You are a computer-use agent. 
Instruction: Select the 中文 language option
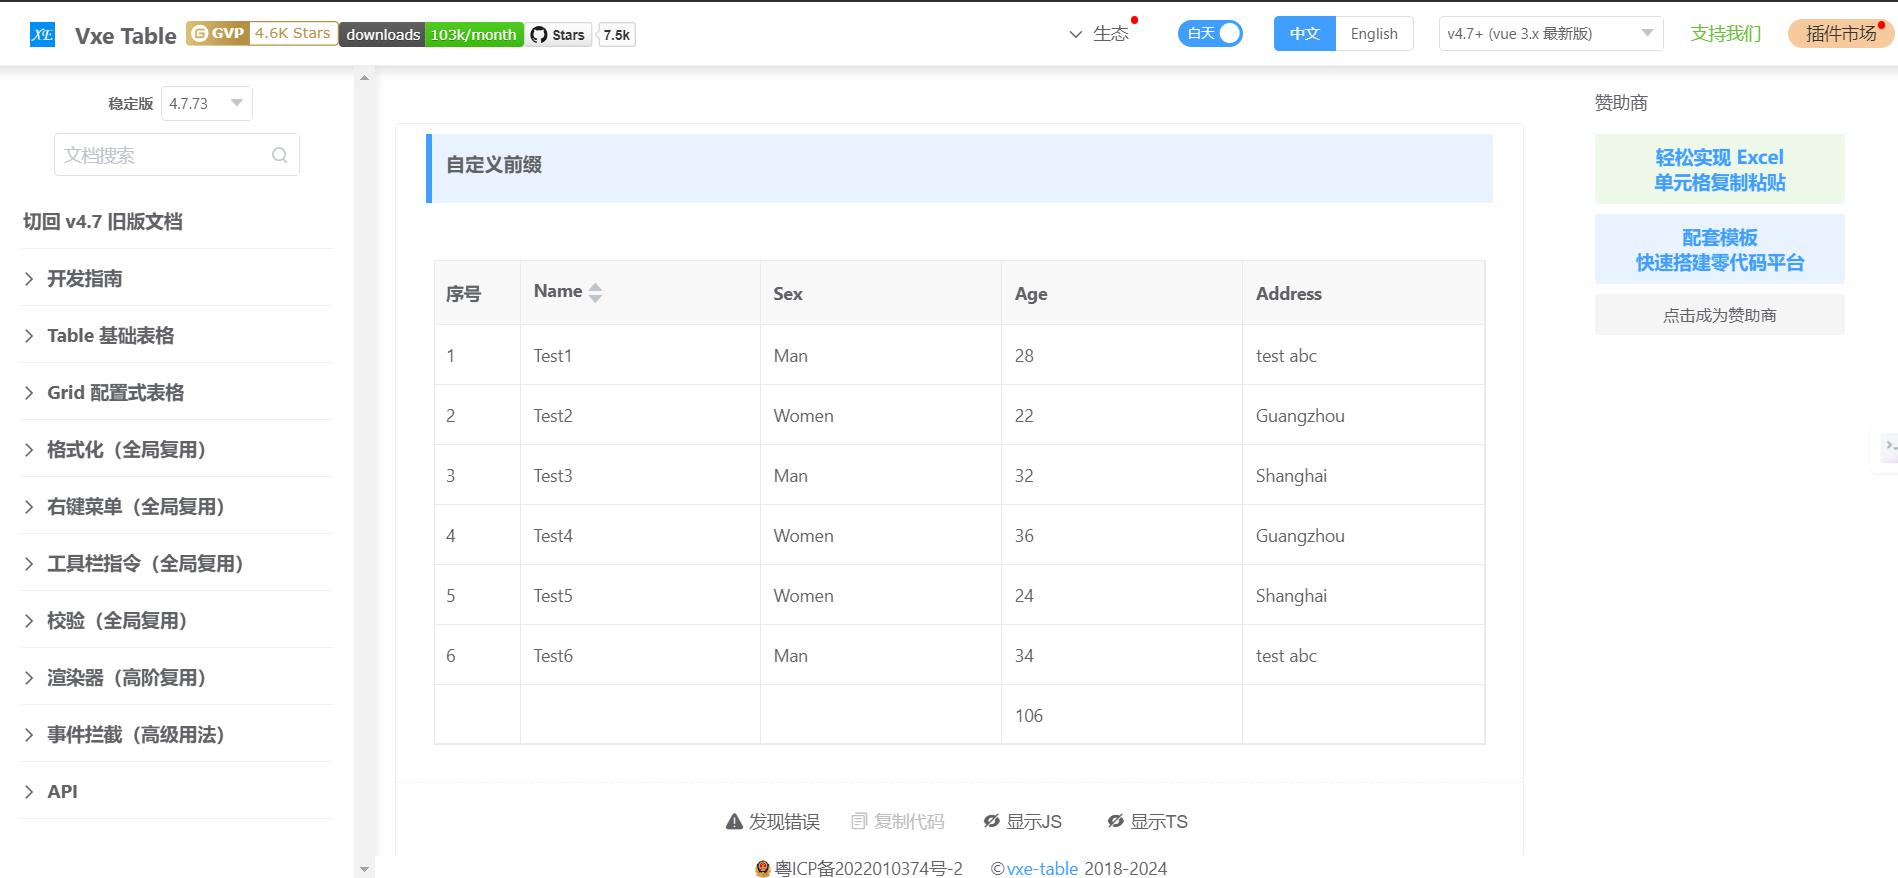tap(1304, 34)
